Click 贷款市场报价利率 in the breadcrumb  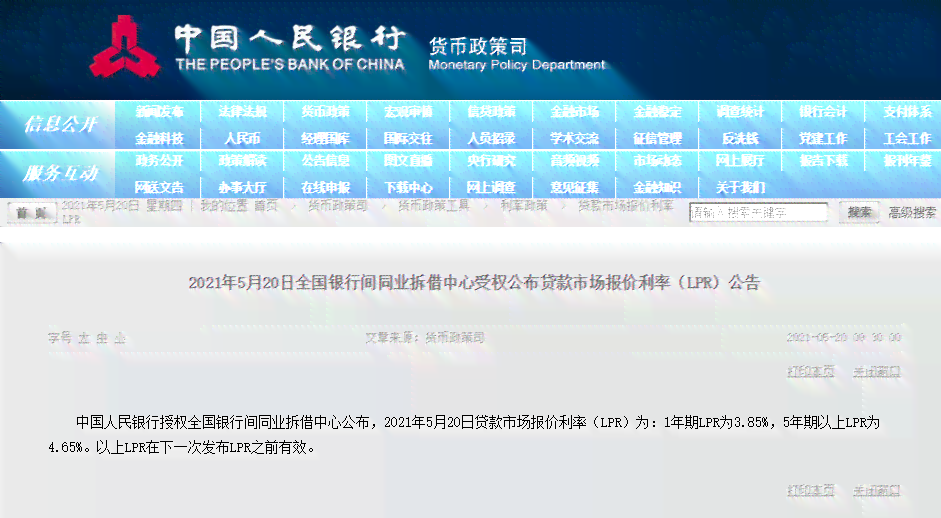coord(625,206)
